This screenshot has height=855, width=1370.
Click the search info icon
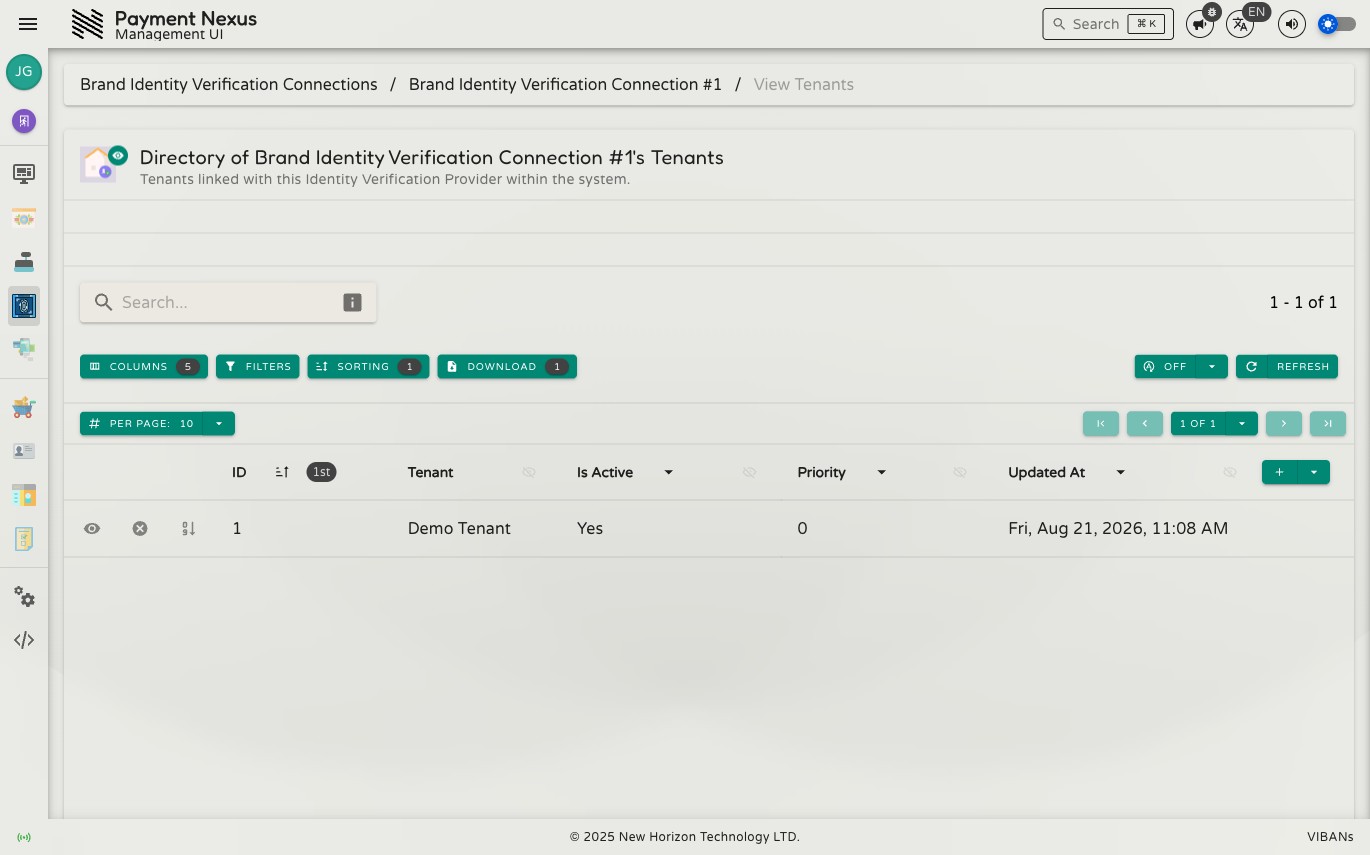coord(352,302)
